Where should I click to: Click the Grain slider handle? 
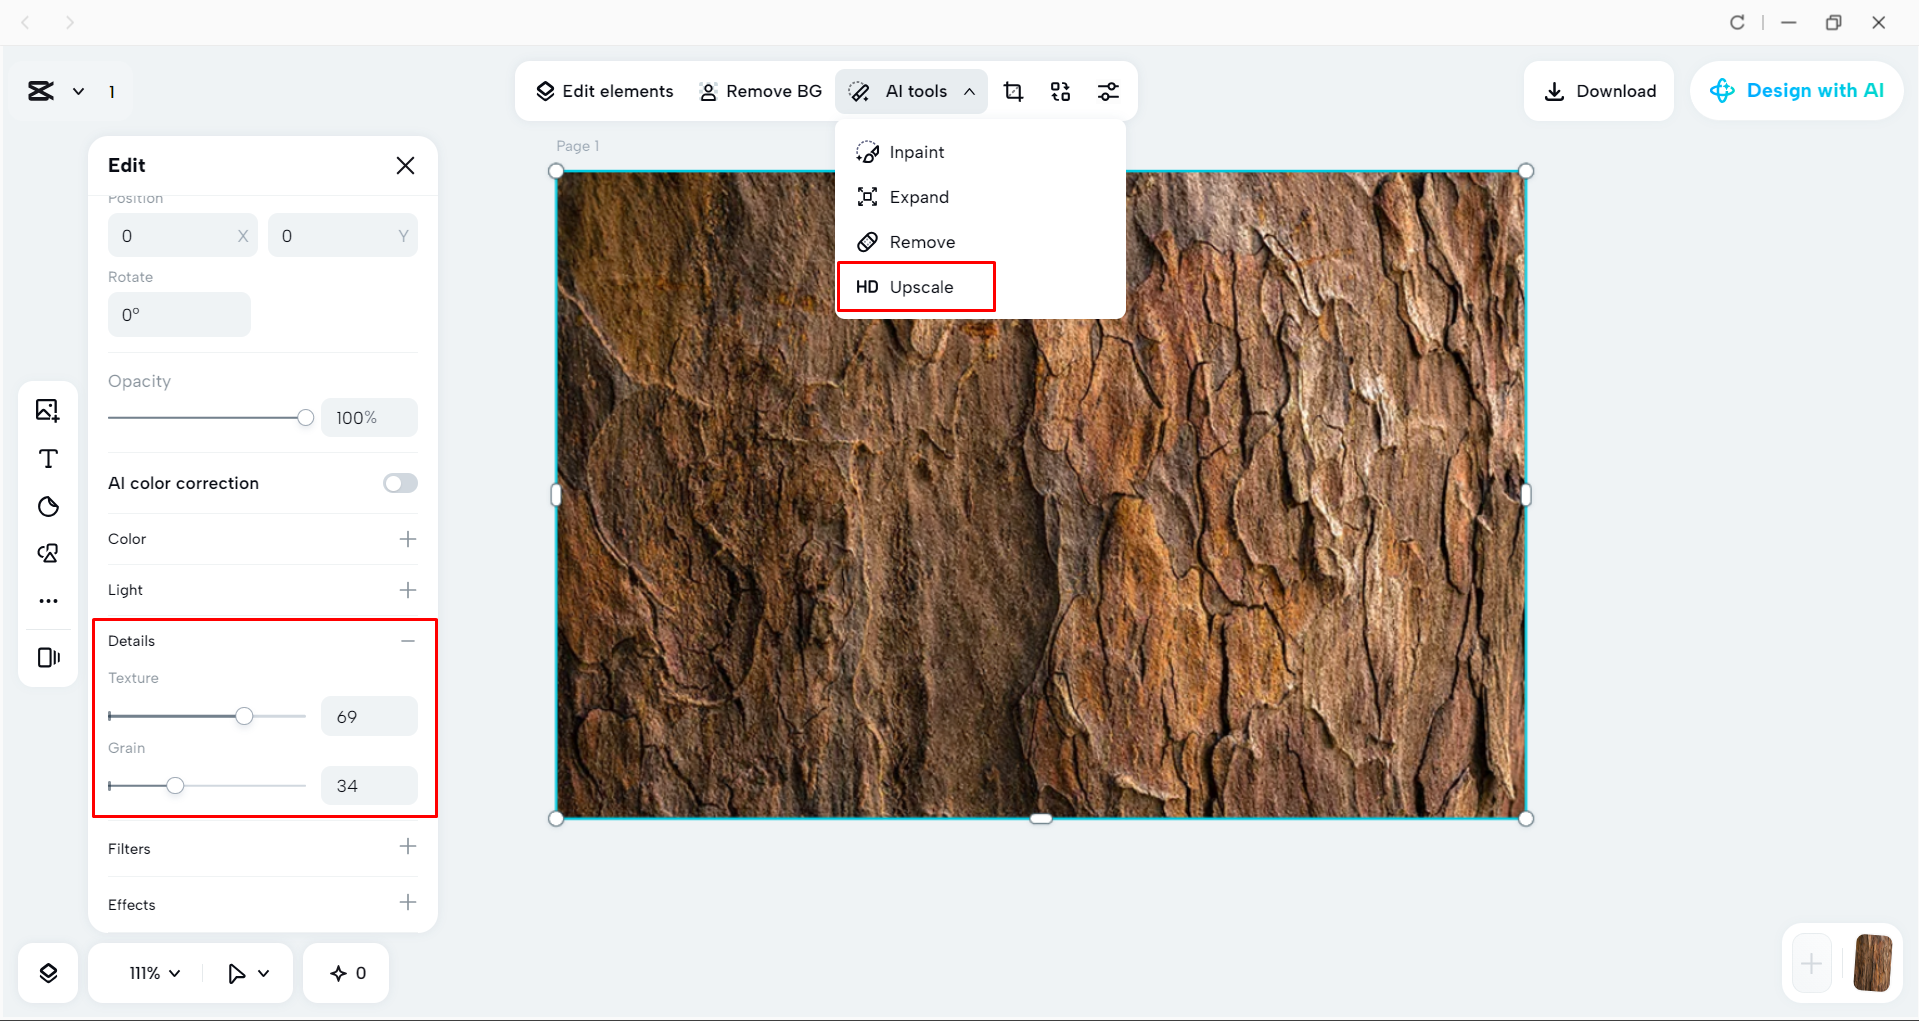coord(175,786)
